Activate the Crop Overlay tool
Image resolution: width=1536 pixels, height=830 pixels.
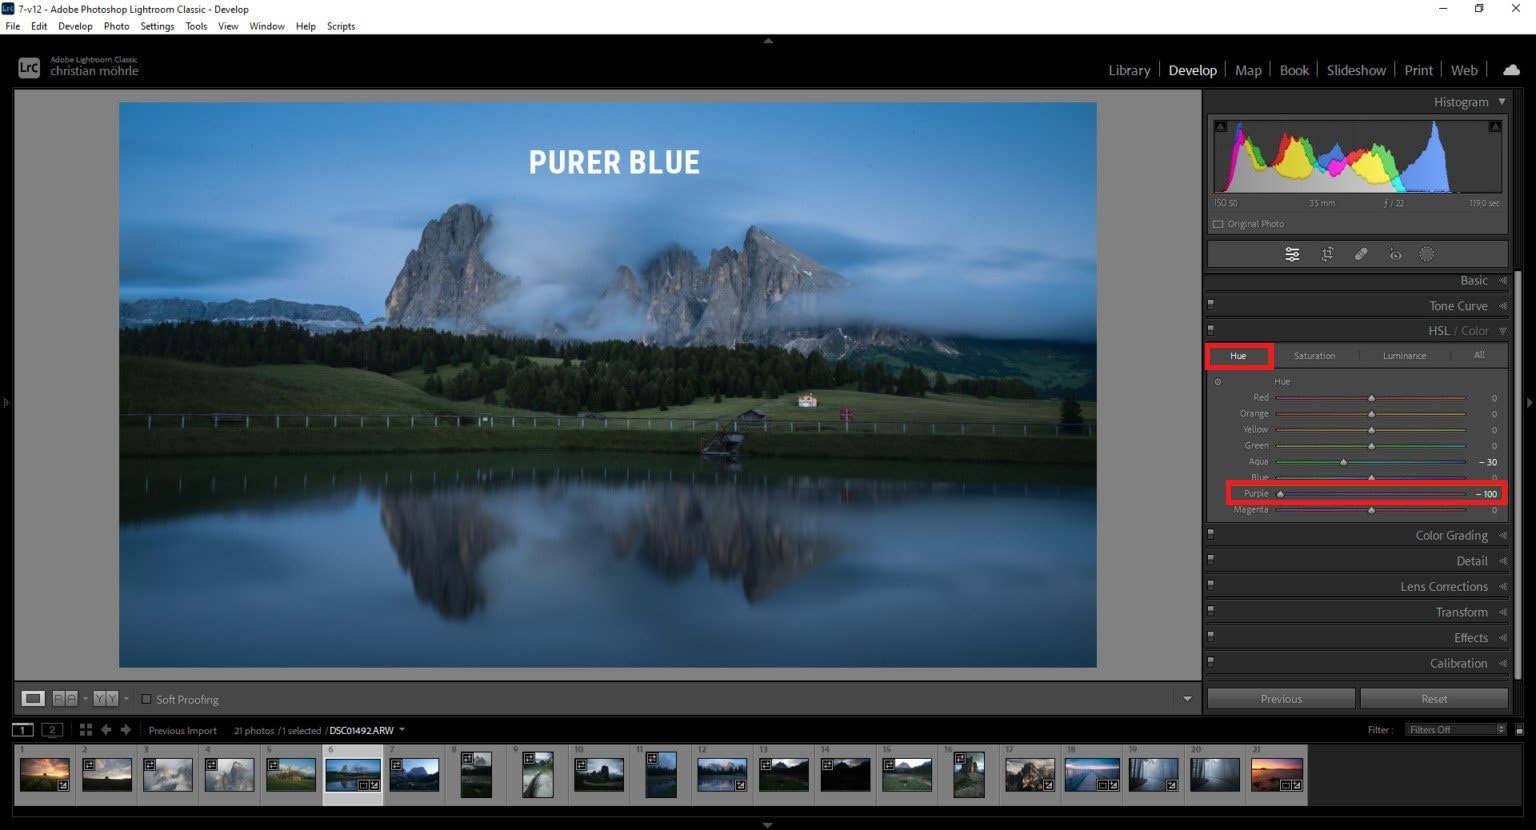(x=1327, y=254)
